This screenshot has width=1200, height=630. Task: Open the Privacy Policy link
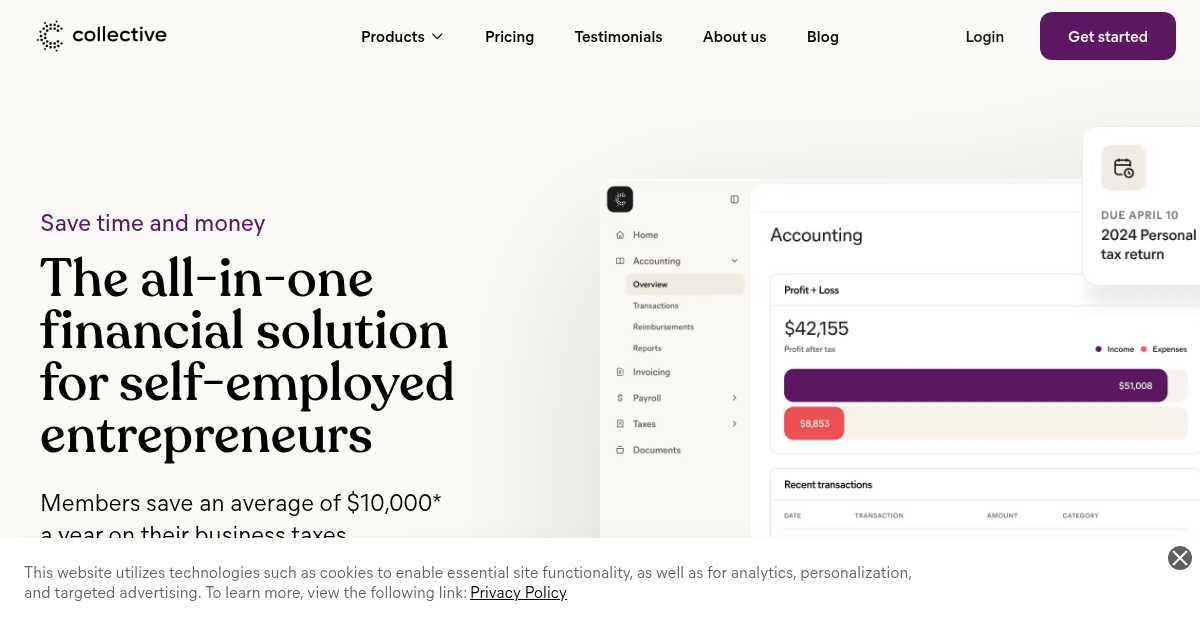pyautogui.click(x=518, y=593)
